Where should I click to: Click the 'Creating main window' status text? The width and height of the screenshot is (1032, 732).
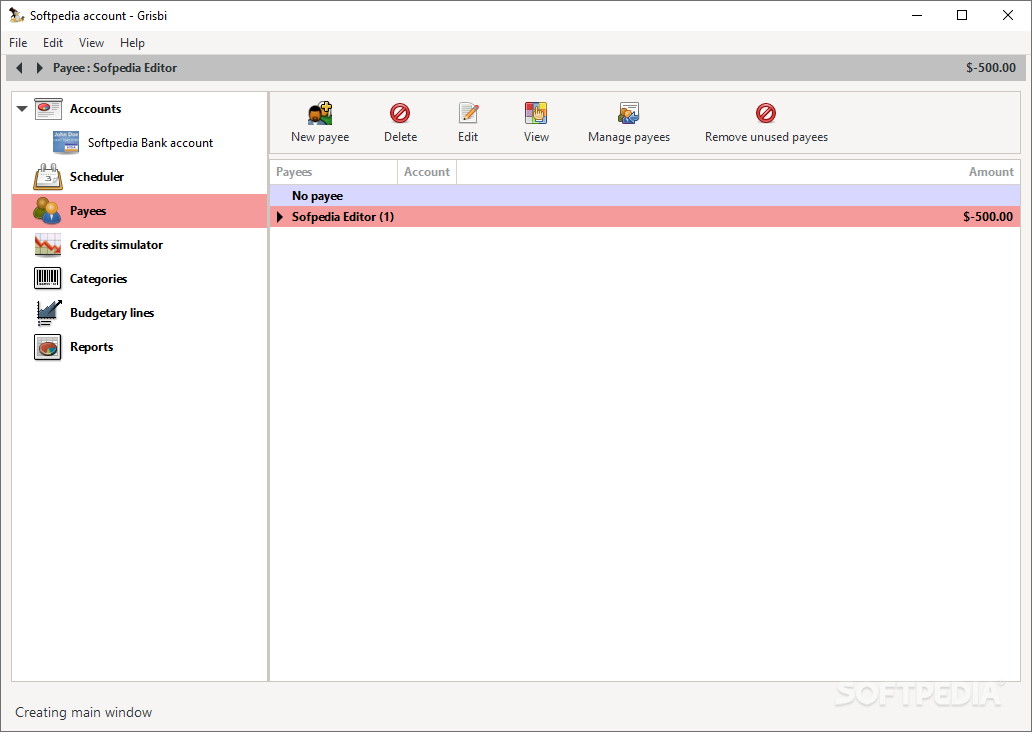coord(84,712)
